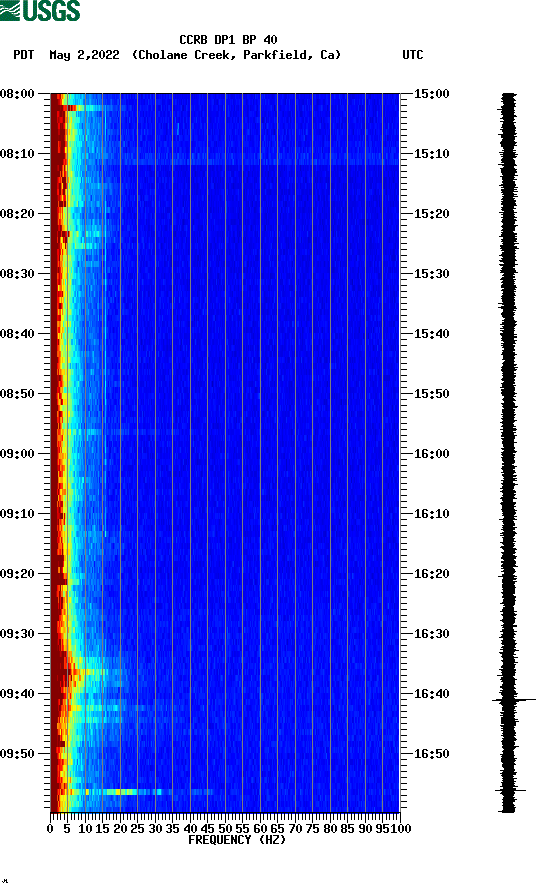Click the USGS logo
Screen dimensions: 552x892
point(40,10)
